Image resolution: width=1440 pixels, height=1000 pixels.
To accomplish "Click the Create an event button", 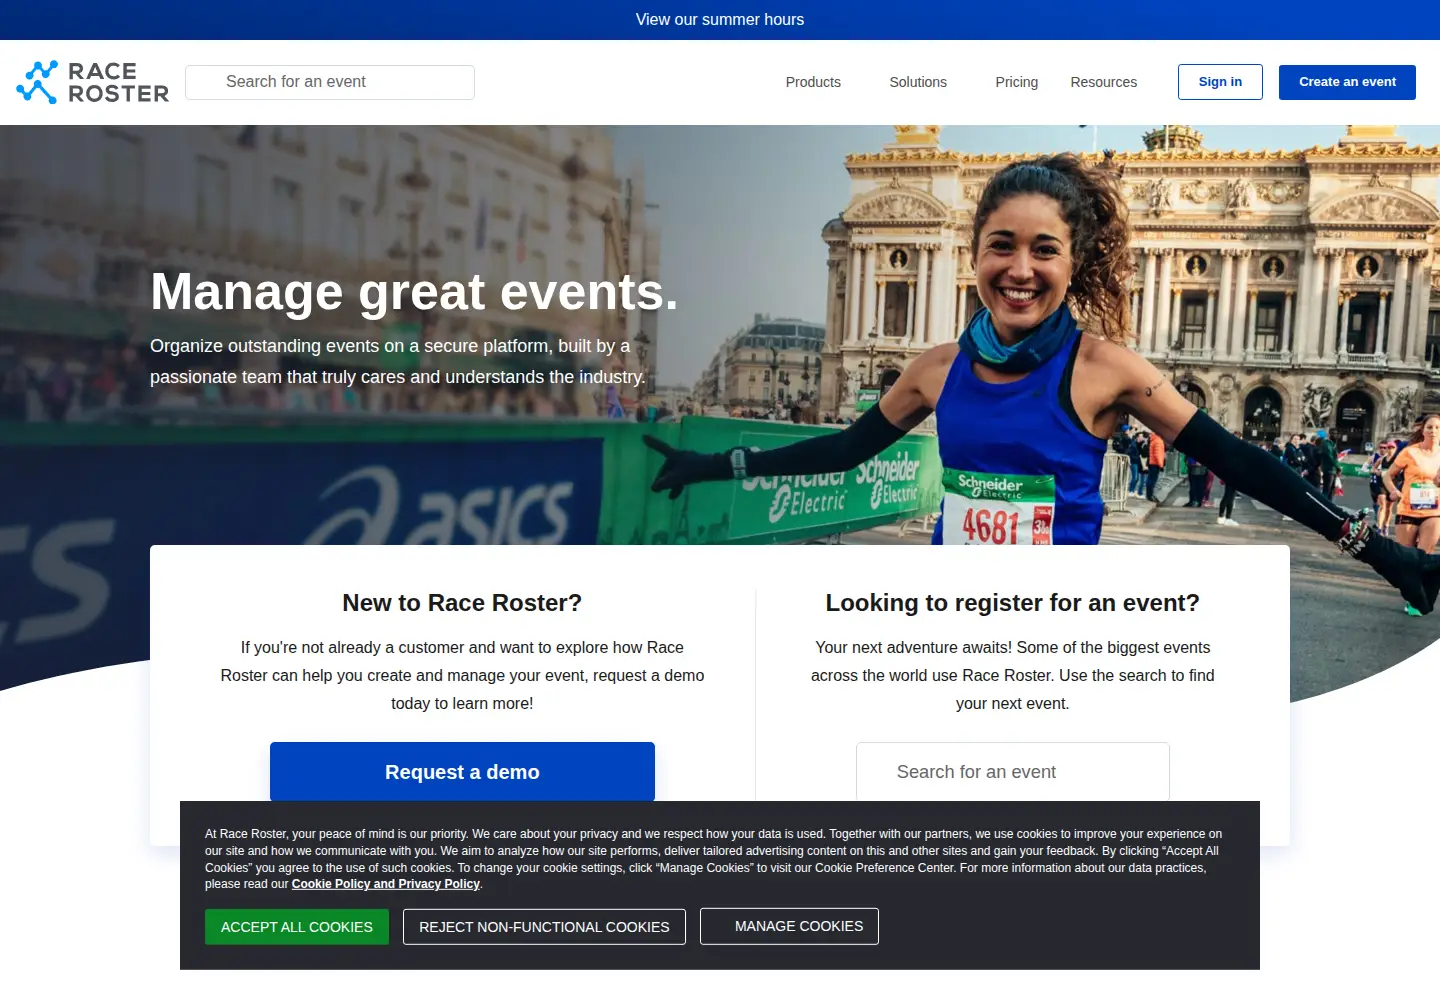I will point(1347,82).
